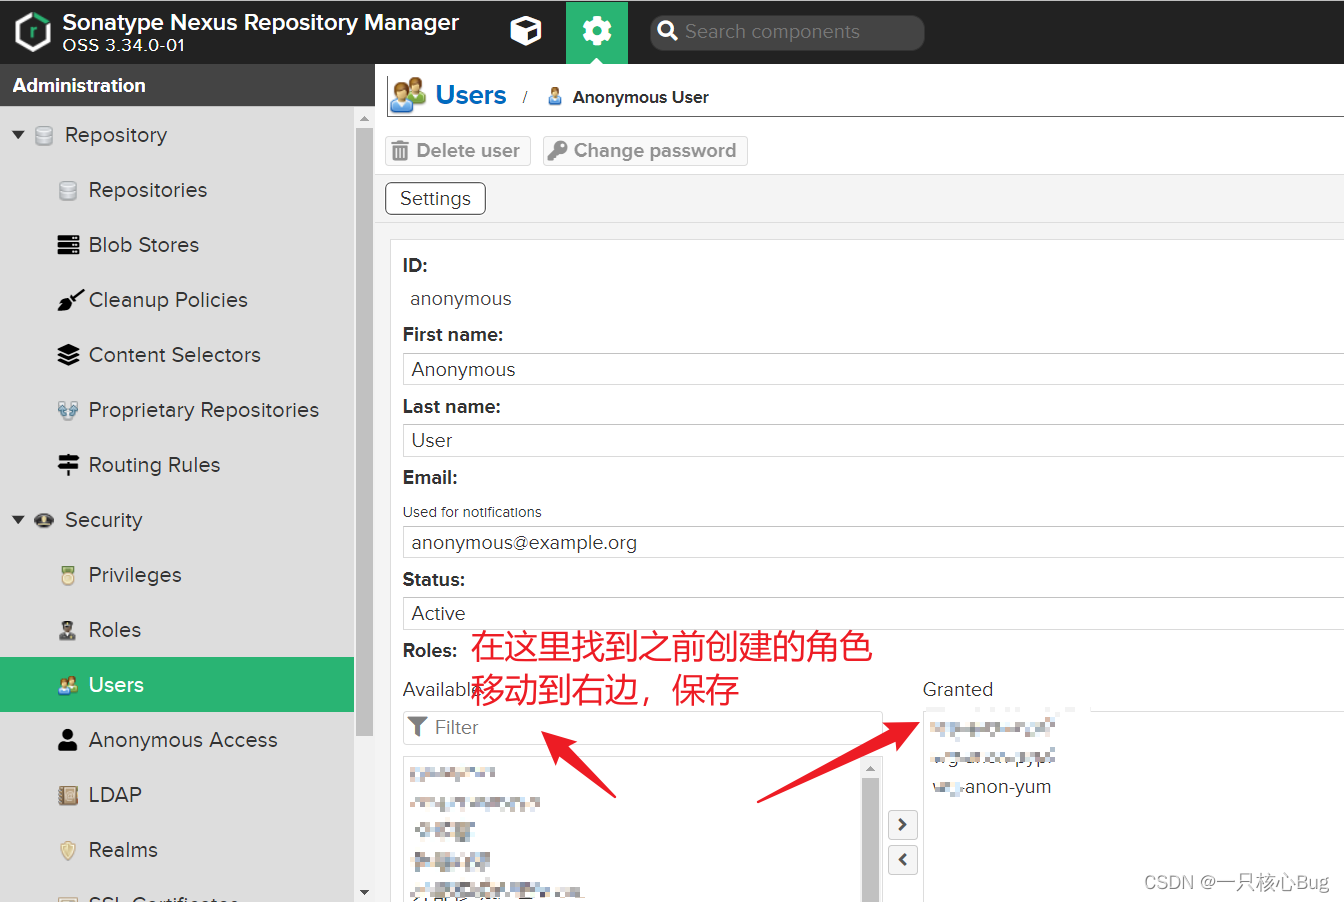Image resolution: width=1344 pixels, height=902 pixels.
Task: Click the filter funnel icon
Action: [x=418, y=727]
